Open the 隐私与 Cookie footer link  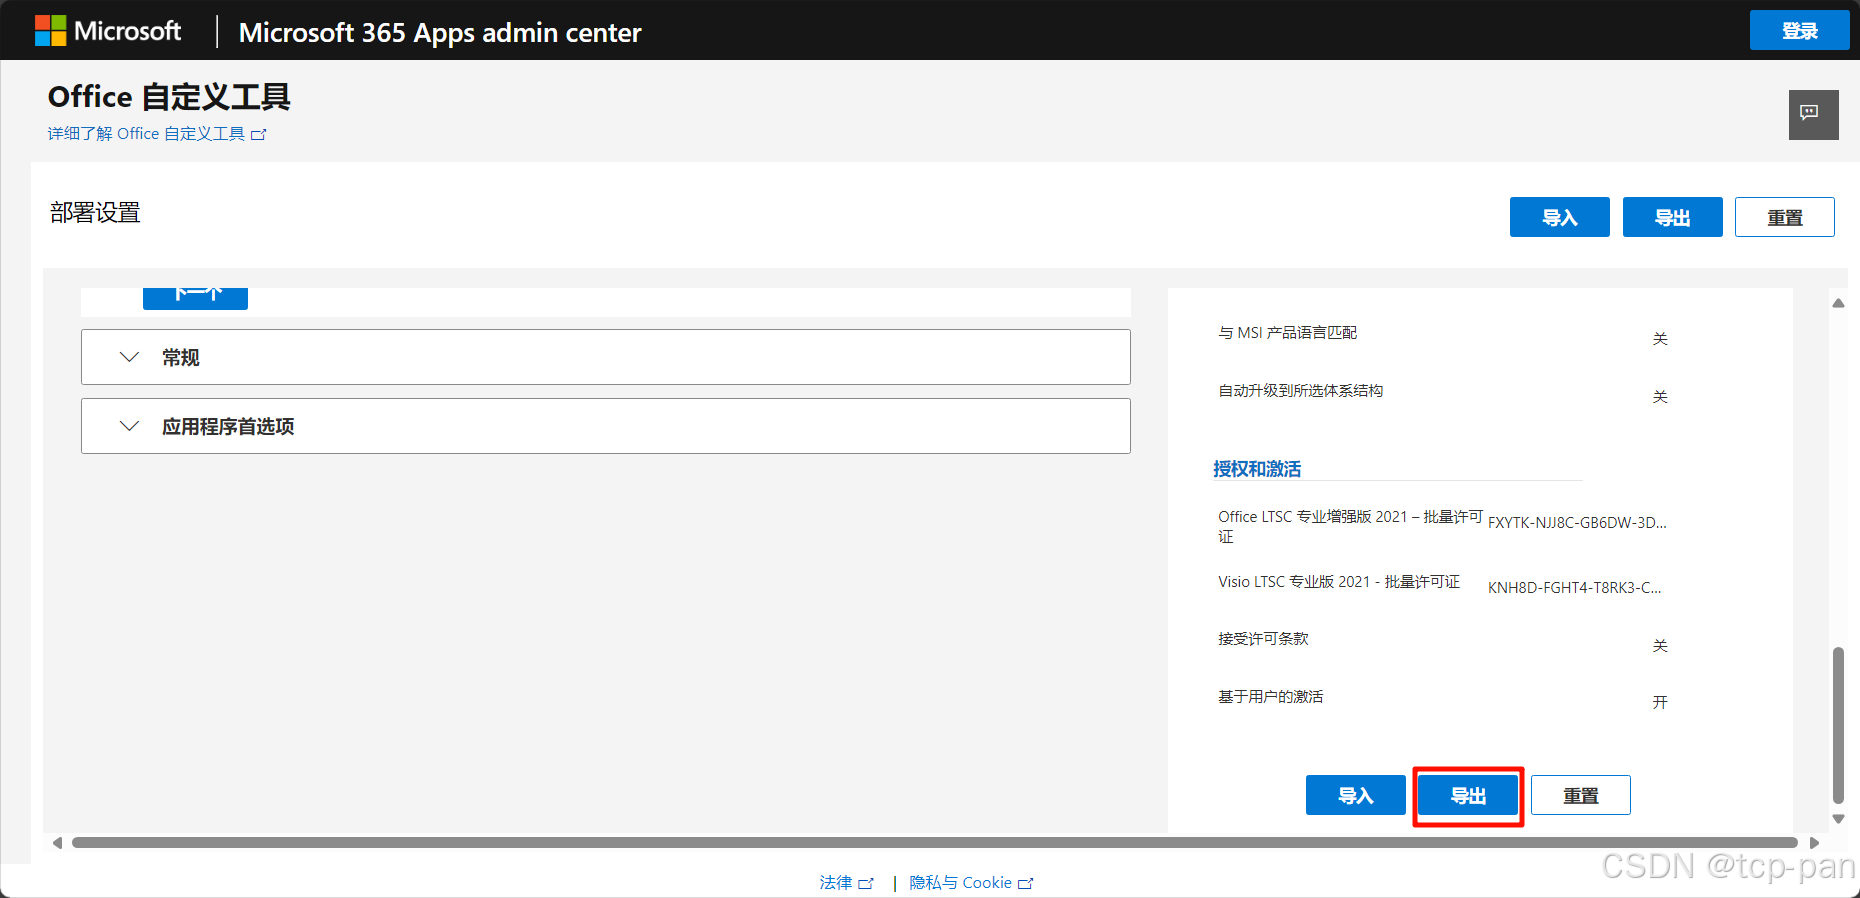[x=971, y=883]
